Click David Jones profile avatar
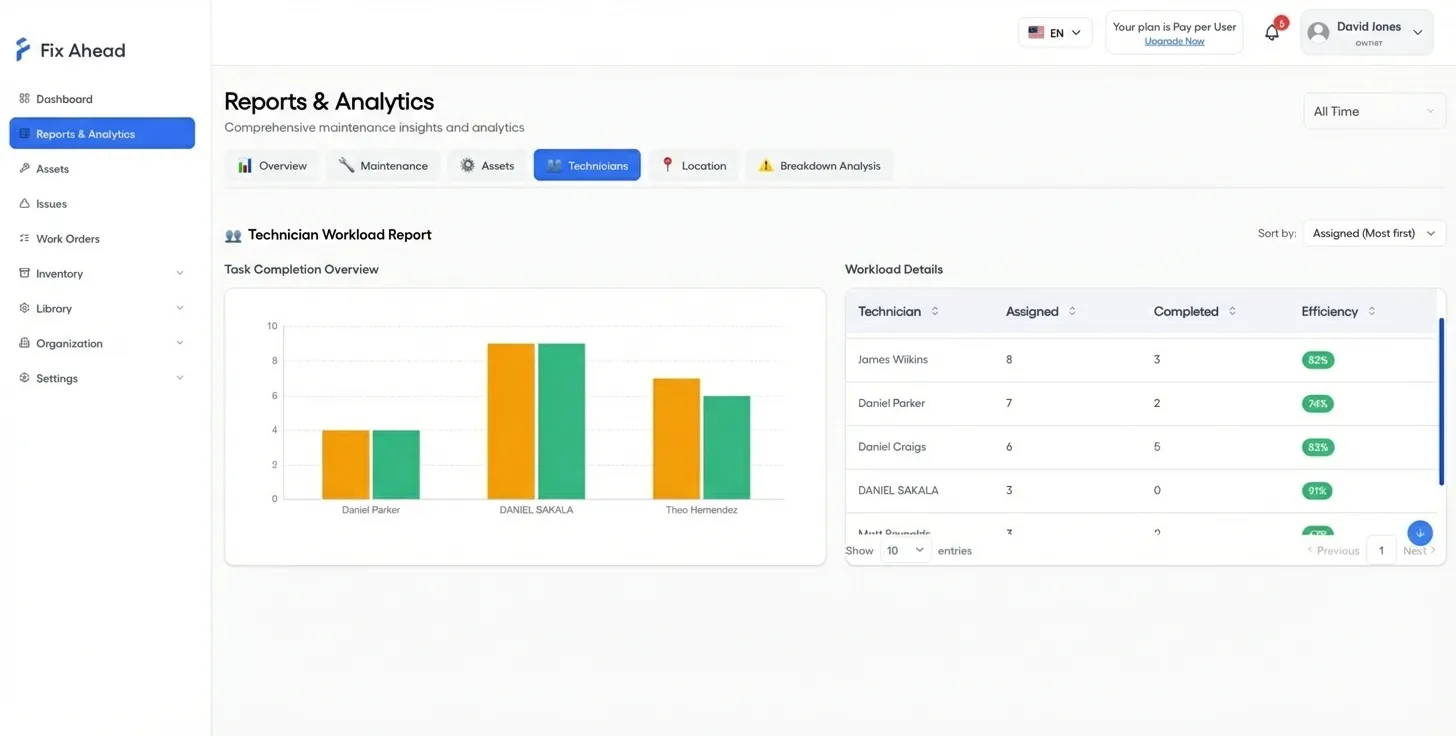Screen dimensions: 1456x736 (x=1318, y=33)
